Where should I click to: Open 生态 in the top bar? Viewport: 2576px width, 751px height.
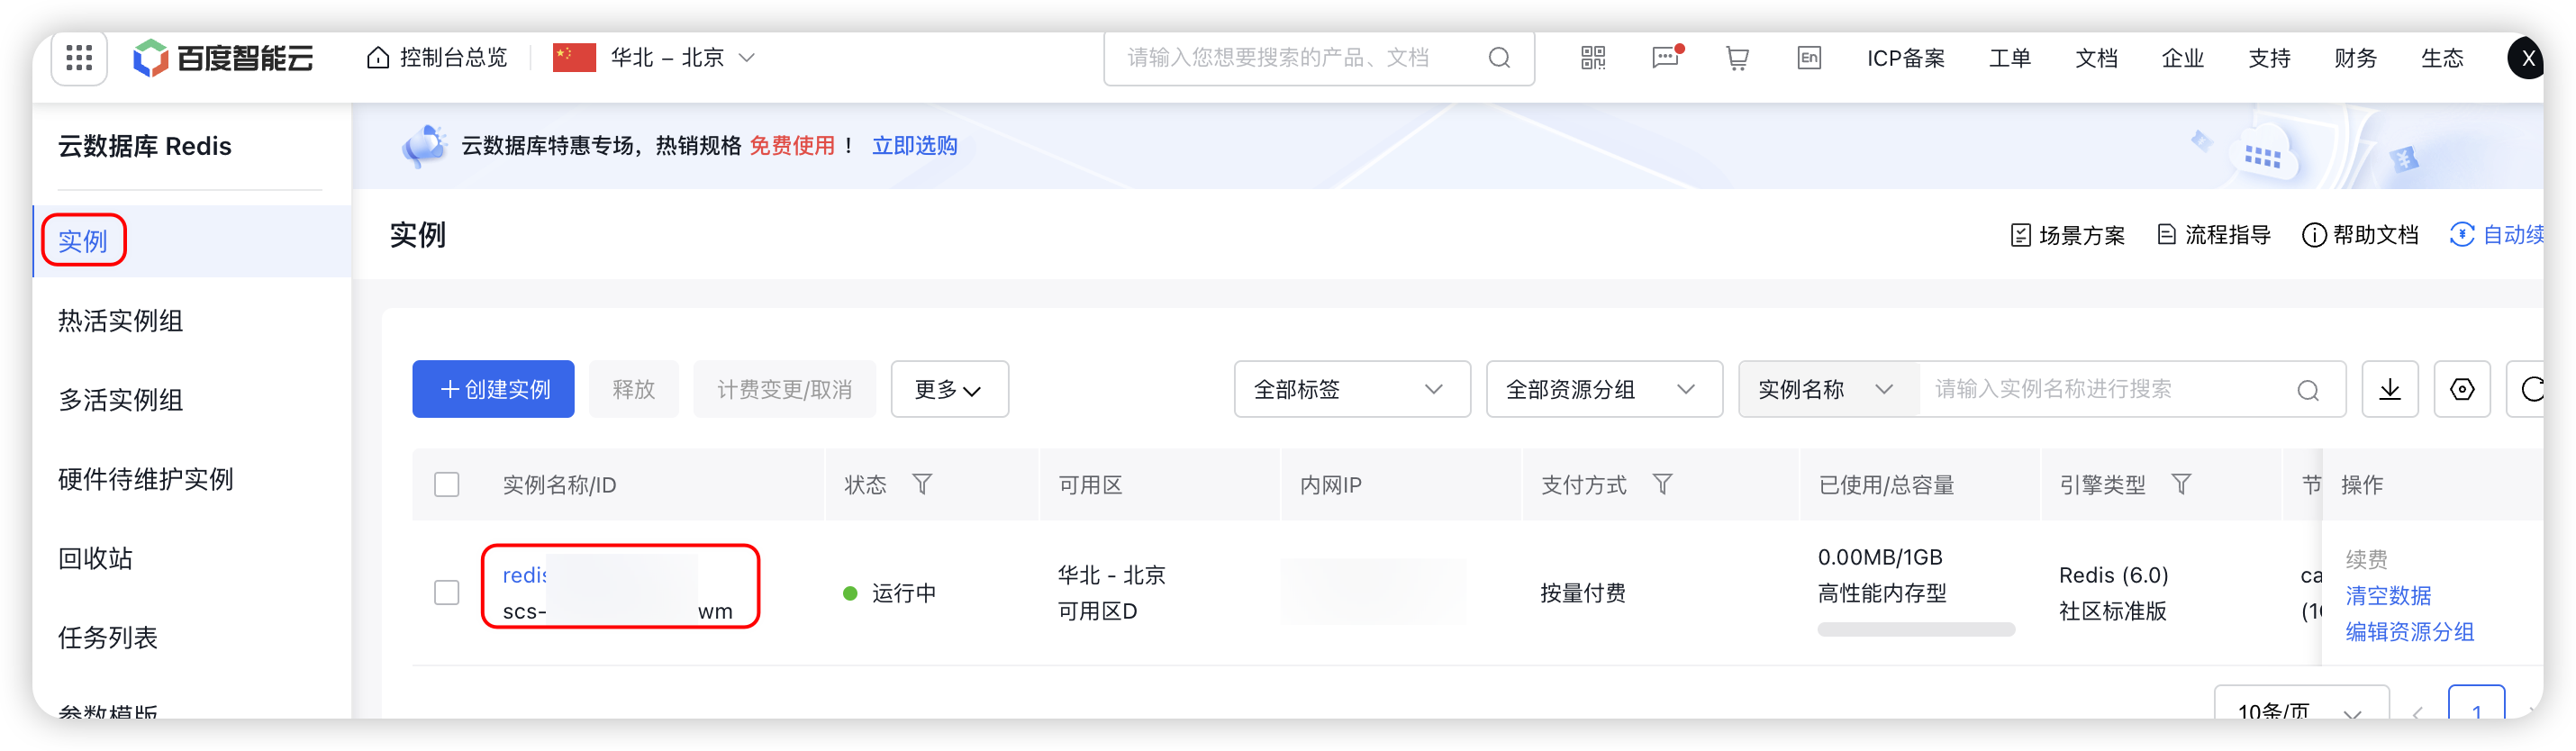pyautogui.click(x=2442, y=58)
